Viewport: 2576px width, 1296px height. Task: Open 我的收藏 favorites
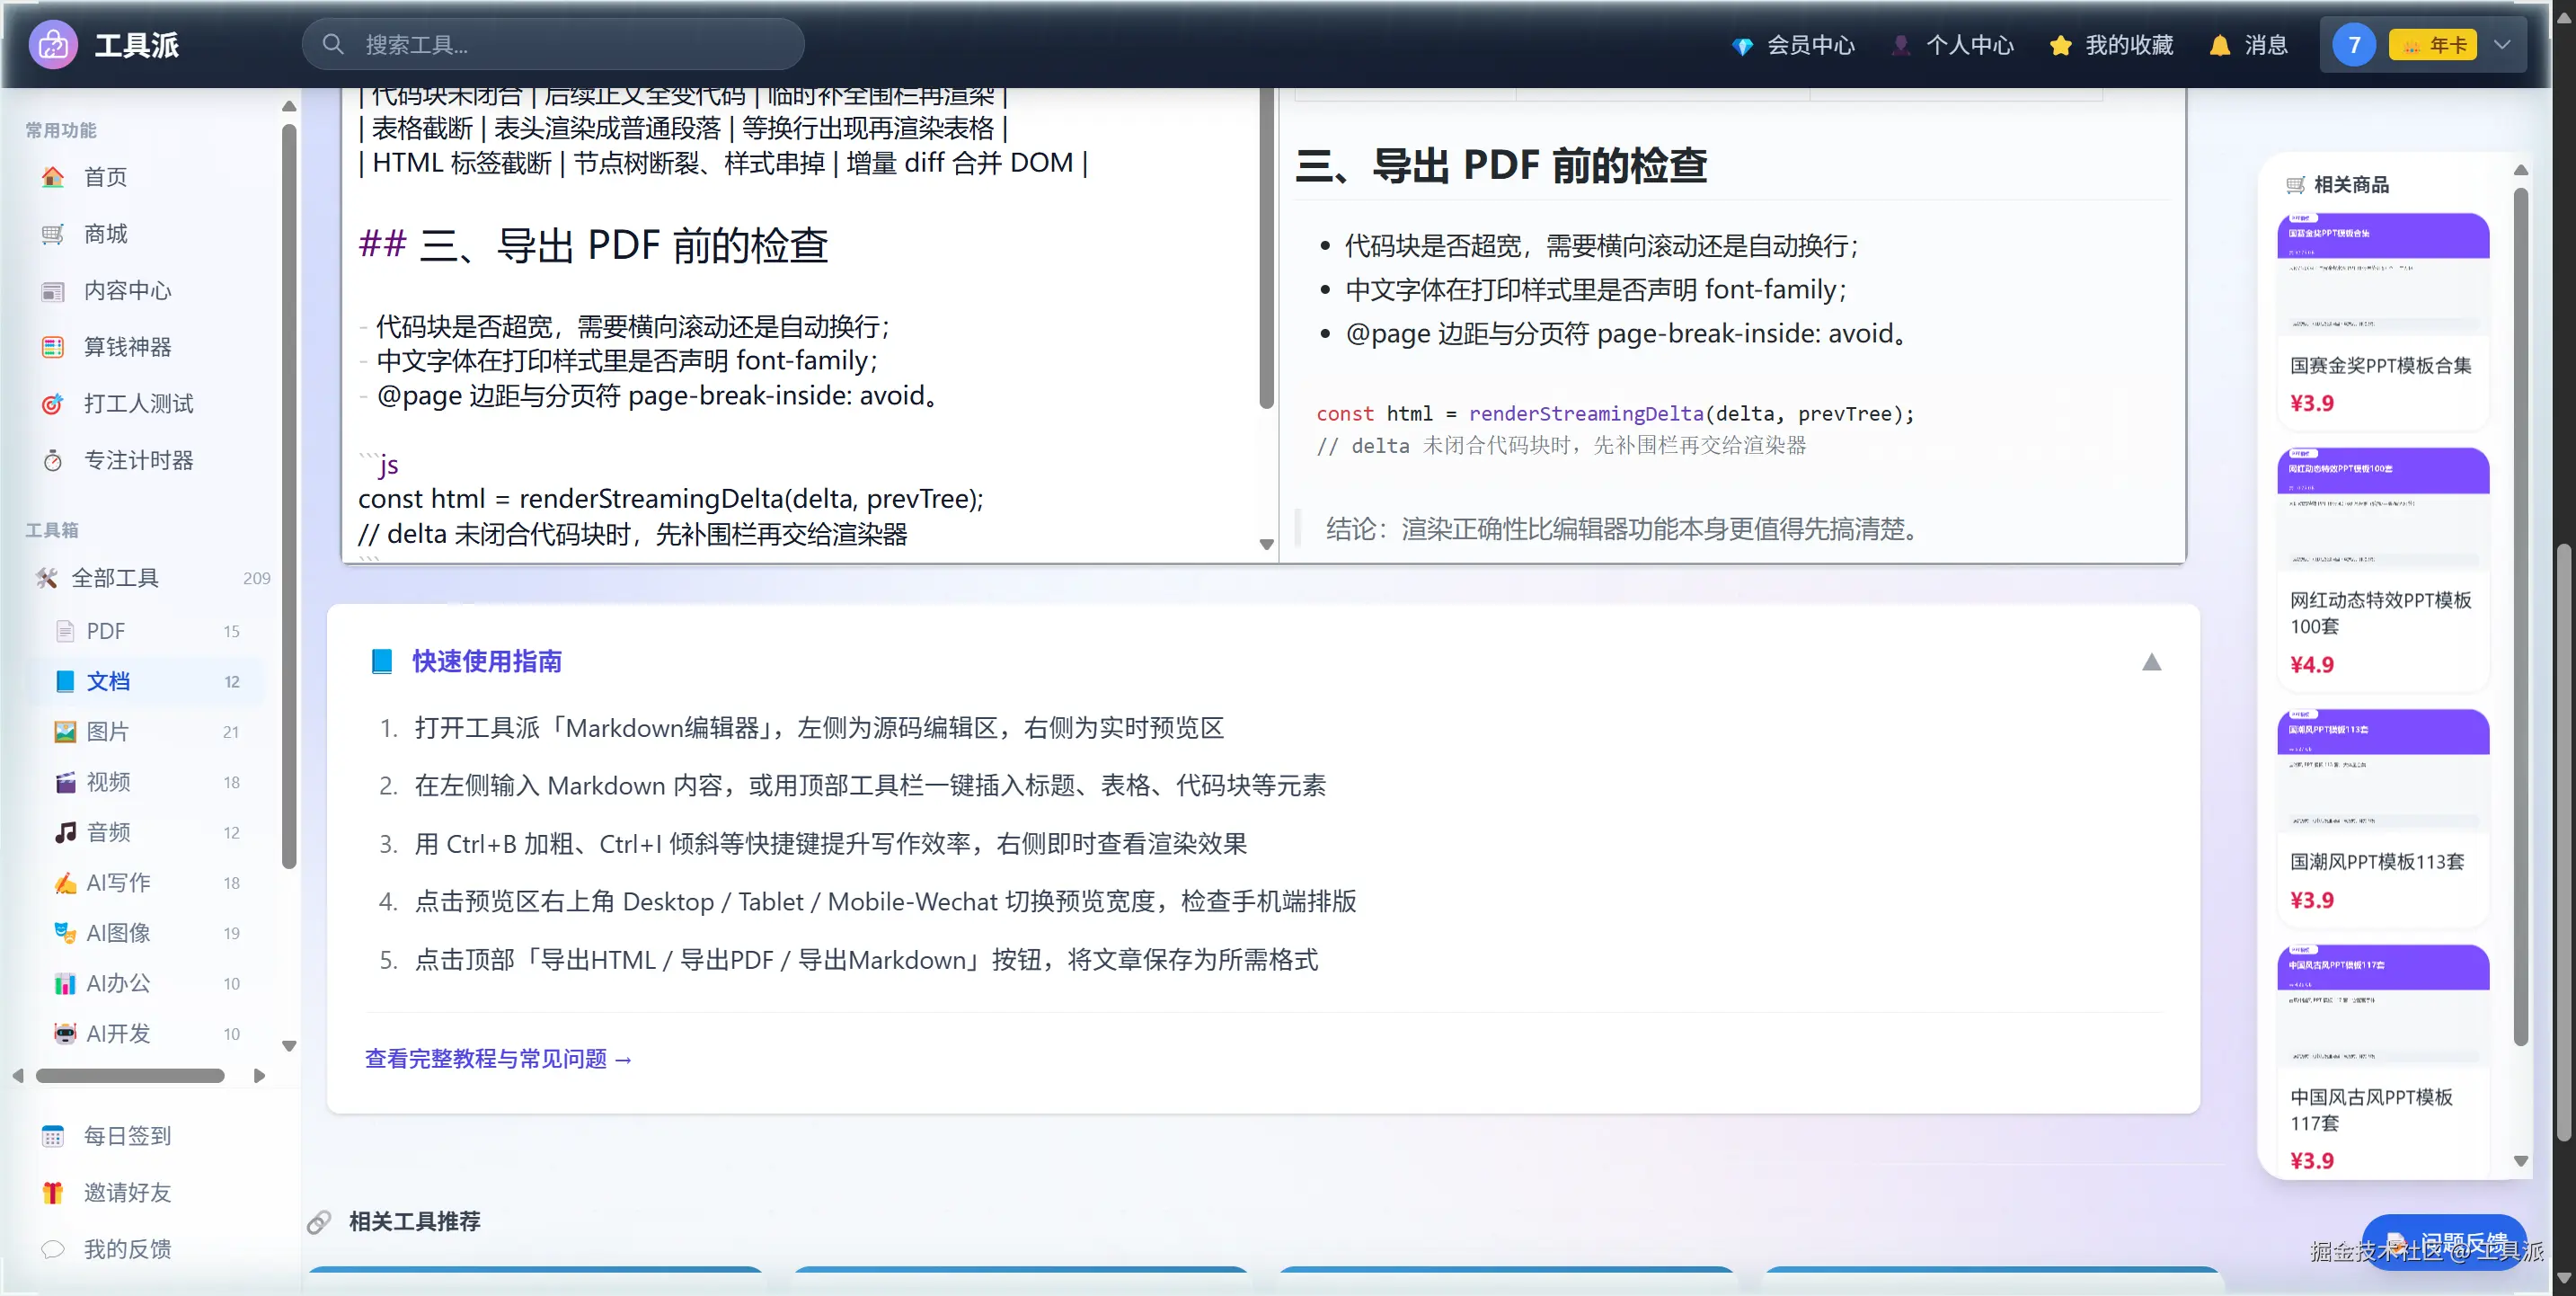(2111, 45)
